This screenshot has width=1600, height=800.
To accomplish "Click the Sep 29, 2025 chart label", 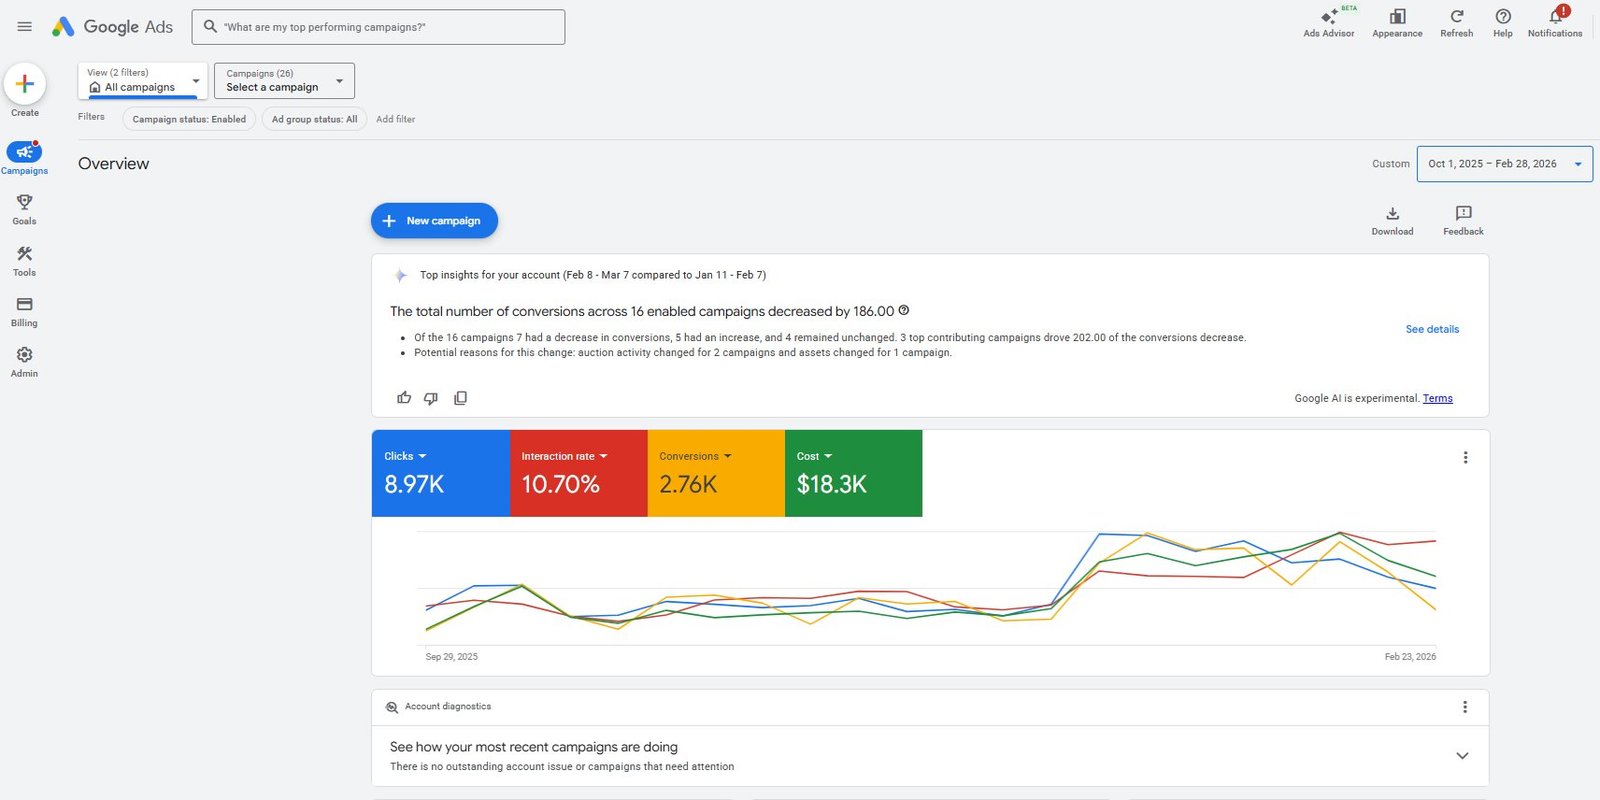I will click(451, 657).
